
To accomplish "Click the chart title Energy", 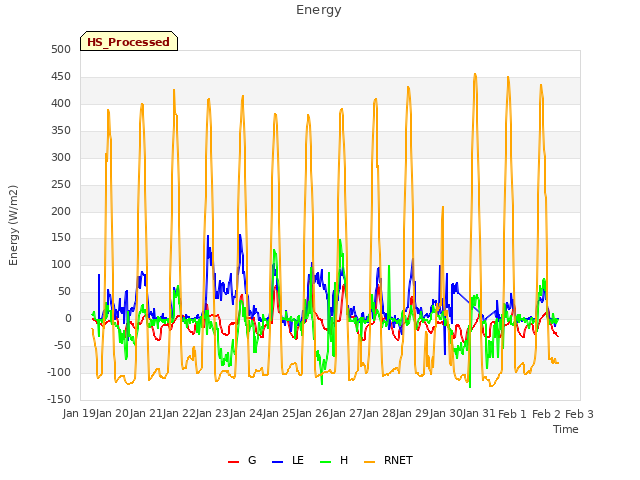I will [319, 10].
